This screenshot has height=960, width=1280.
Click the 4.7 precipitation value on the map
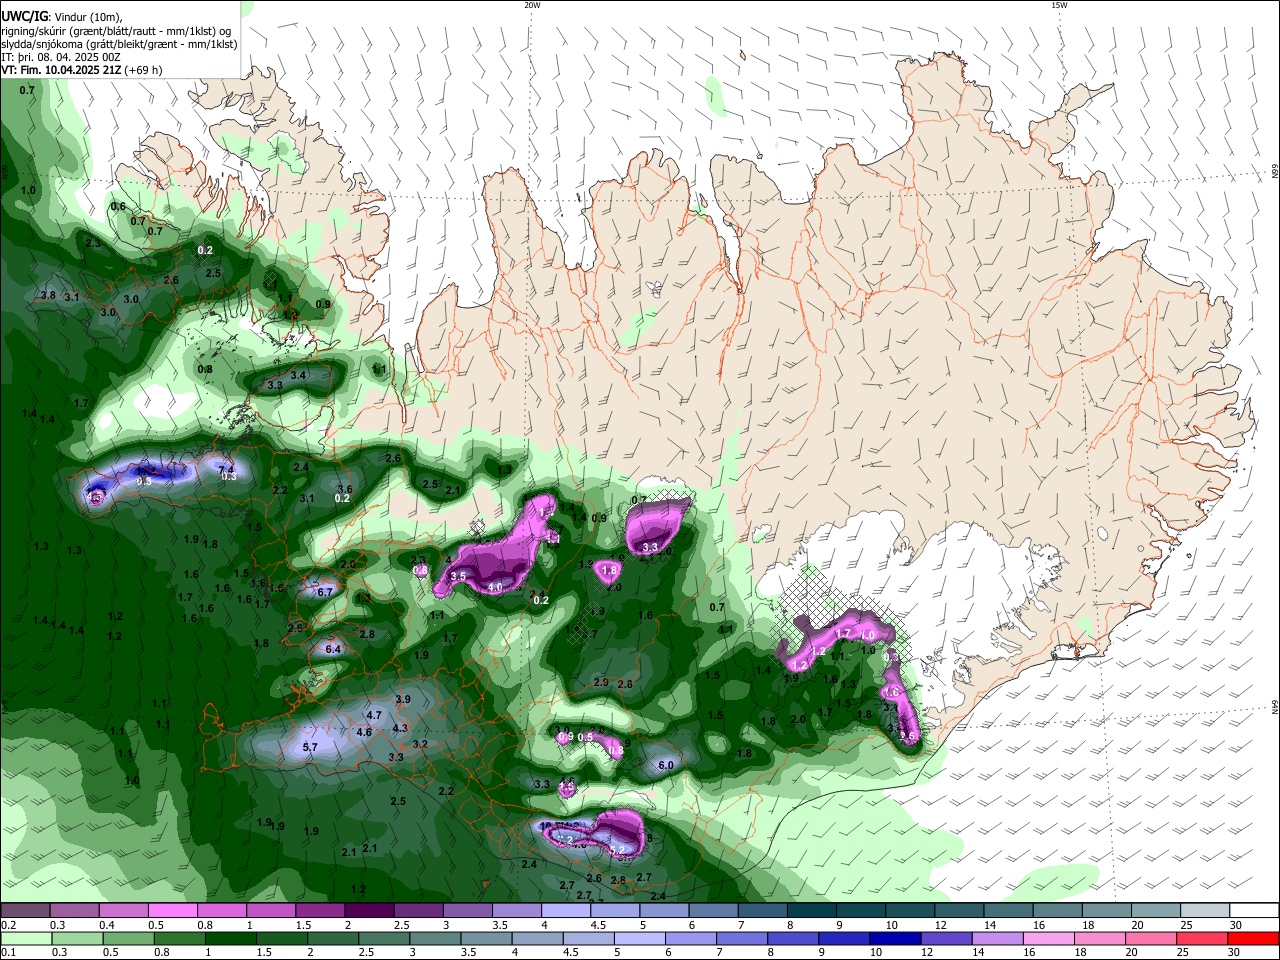tap(375, 715)
